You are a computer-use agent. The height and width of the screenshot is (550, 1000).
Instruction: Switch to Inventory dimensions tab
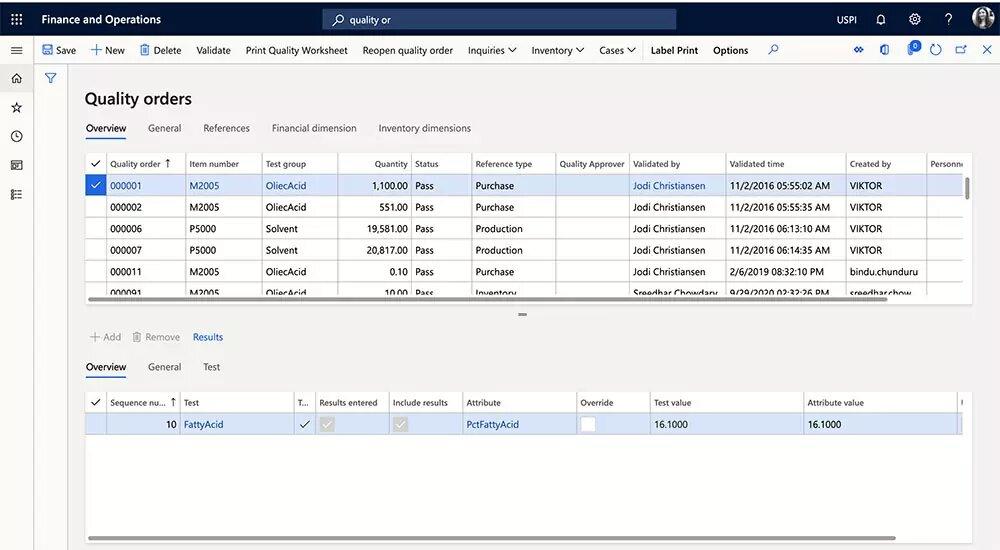[x=424, y=128]
